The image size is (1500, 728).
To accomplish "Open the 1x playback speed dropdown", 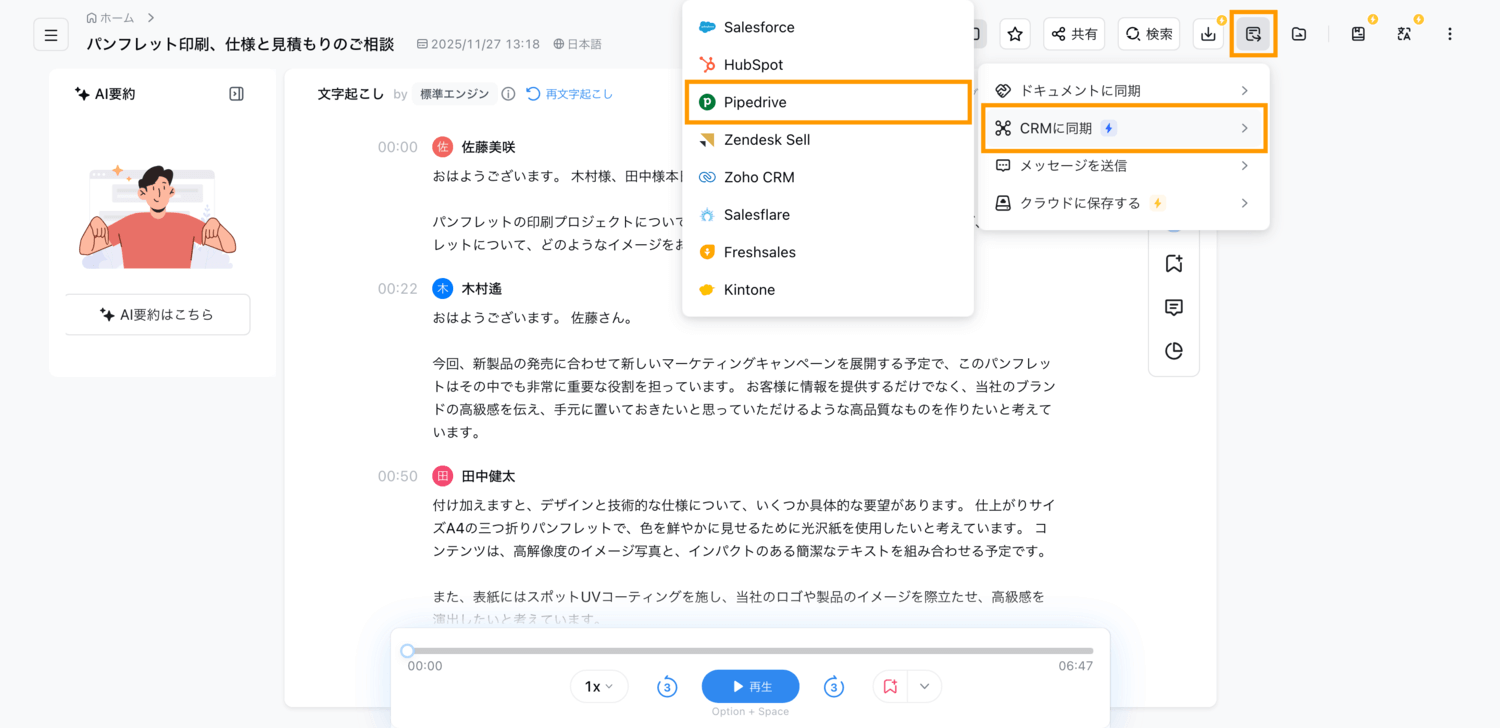I will click(x=599, y=687).
